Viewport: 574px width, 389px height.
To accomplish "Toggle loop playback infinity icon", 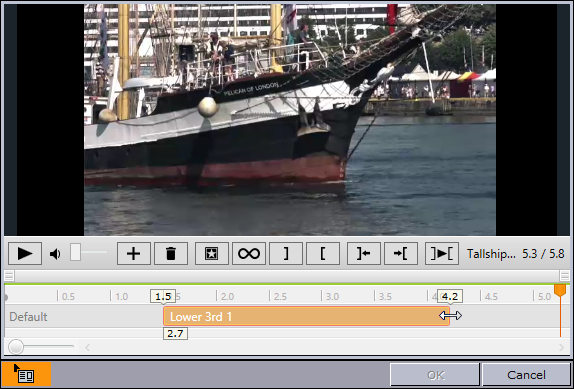I will 249,253.
